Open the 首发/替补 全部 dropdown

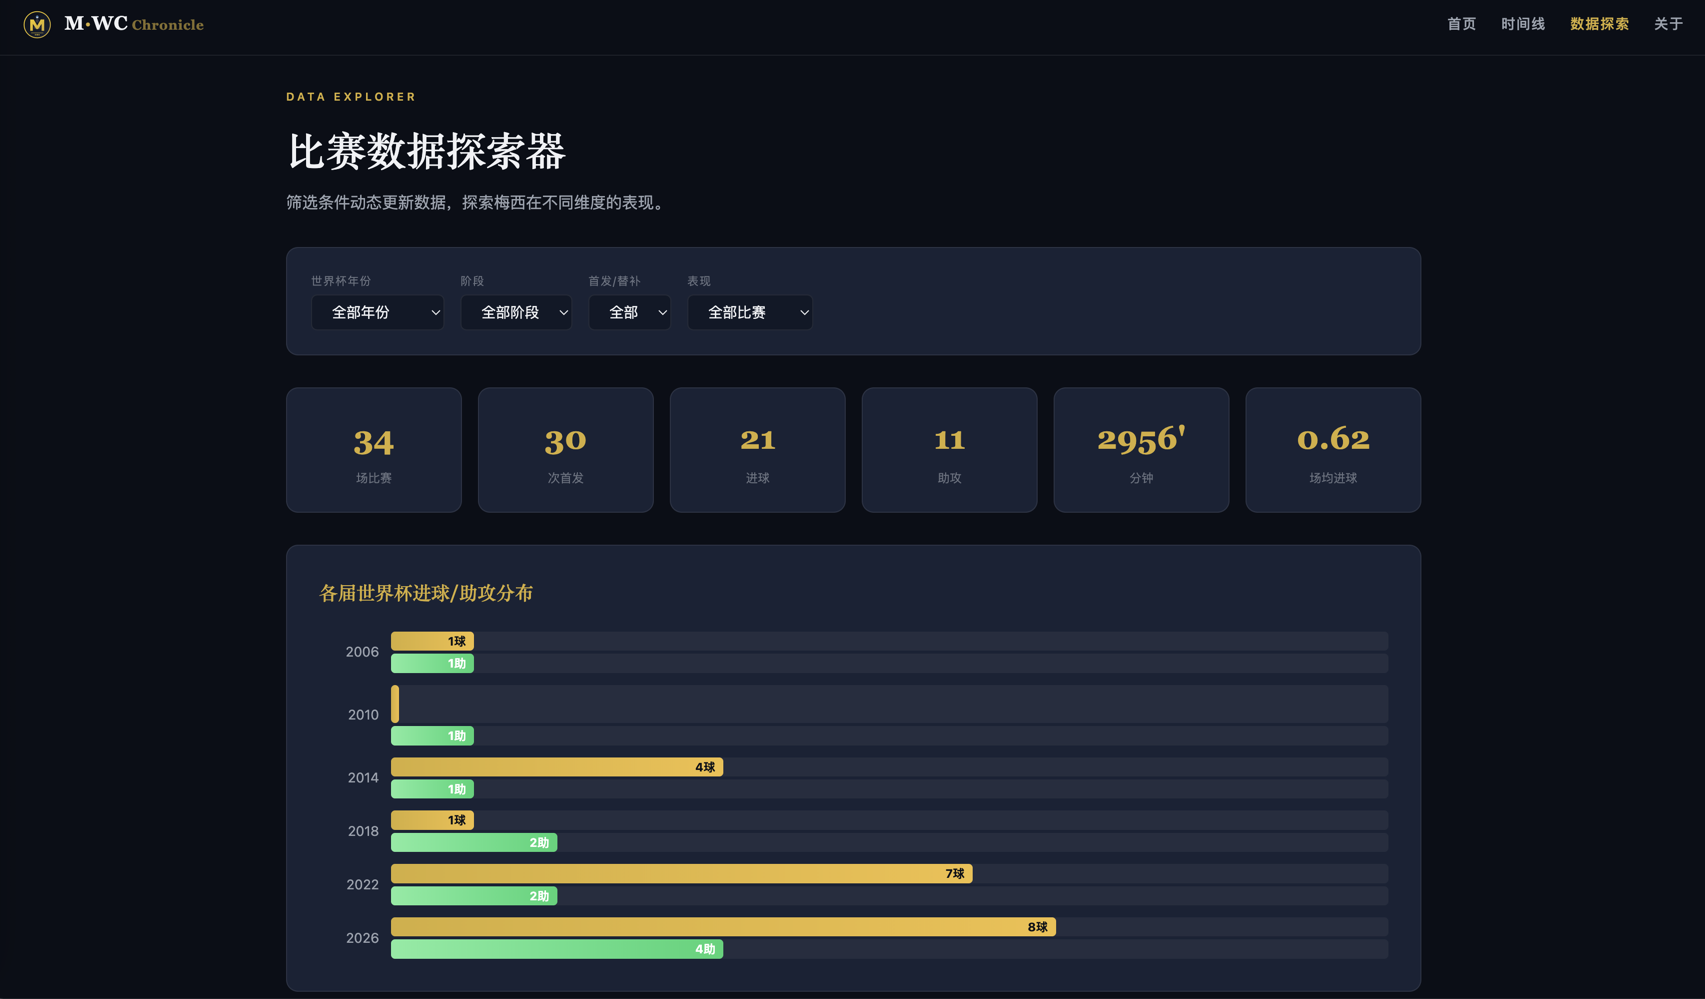point(629,312)
